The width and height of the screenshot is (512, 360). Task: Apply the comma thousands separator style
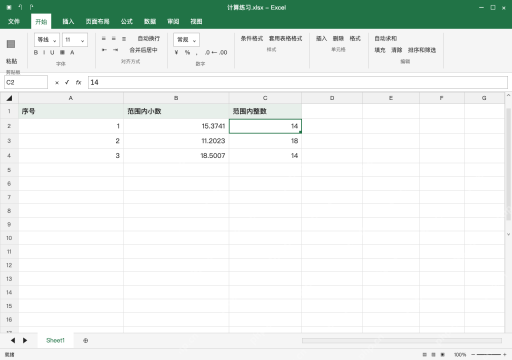[197, 53]
